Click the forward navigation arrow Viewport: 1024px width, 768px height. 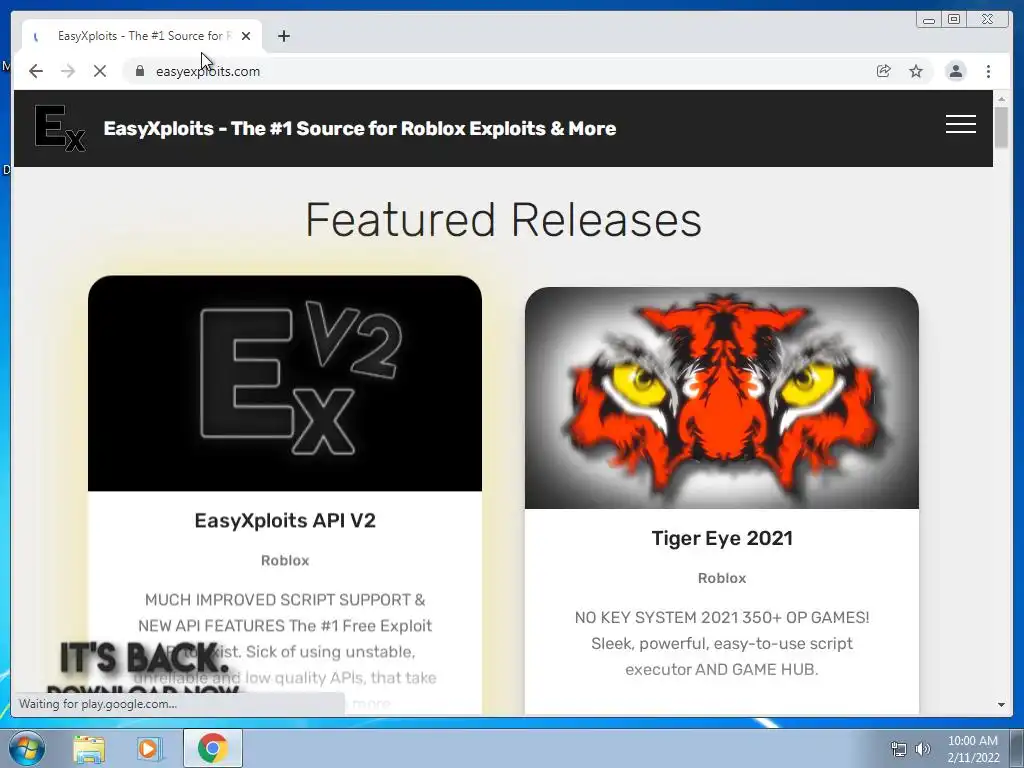68,71
